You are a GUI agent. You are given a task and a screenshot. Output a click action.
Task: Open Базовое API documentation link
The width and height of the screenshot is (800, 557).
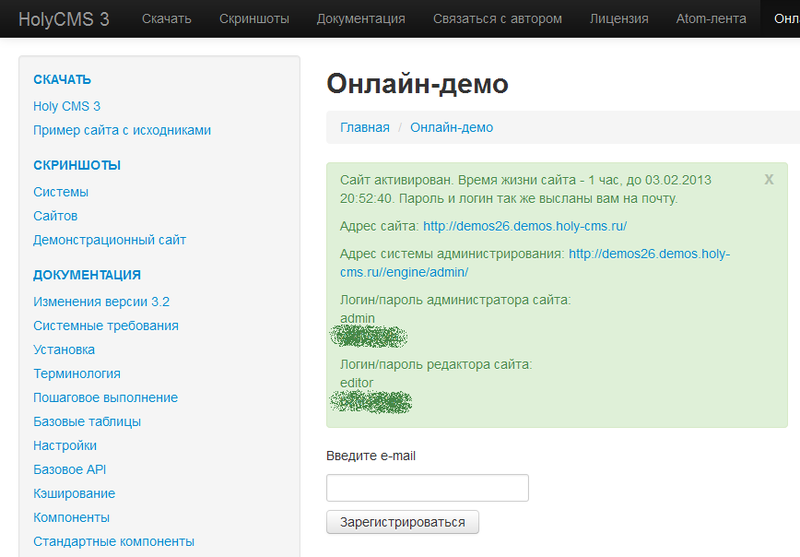(69, 469)
